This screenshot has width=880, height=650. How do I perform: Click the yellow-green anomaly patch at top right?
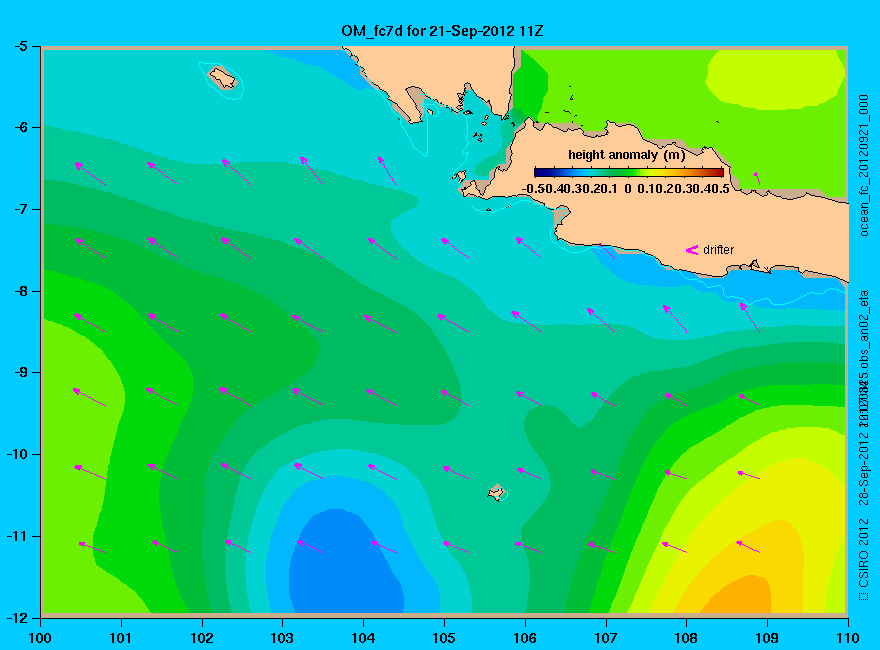[774, 79]
